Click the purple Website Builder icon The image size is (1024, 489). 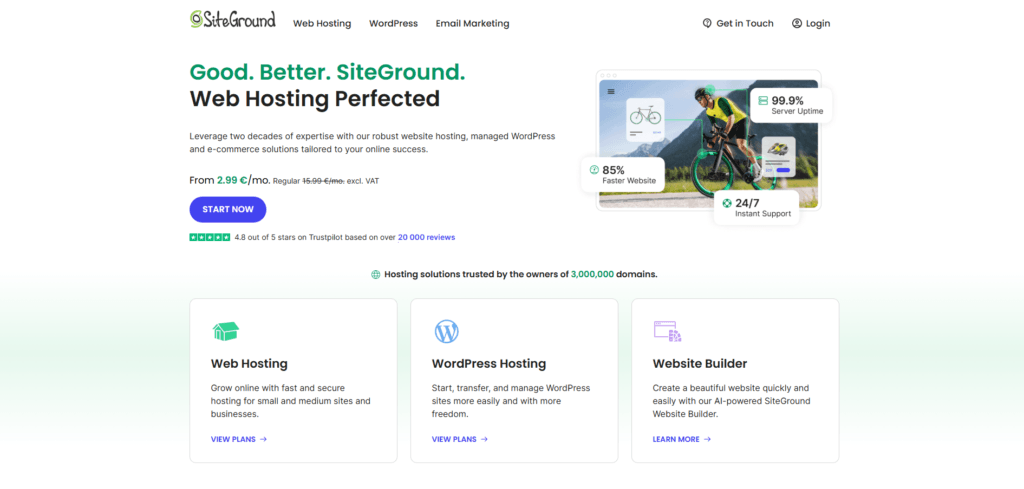click(x=667, y=331)
